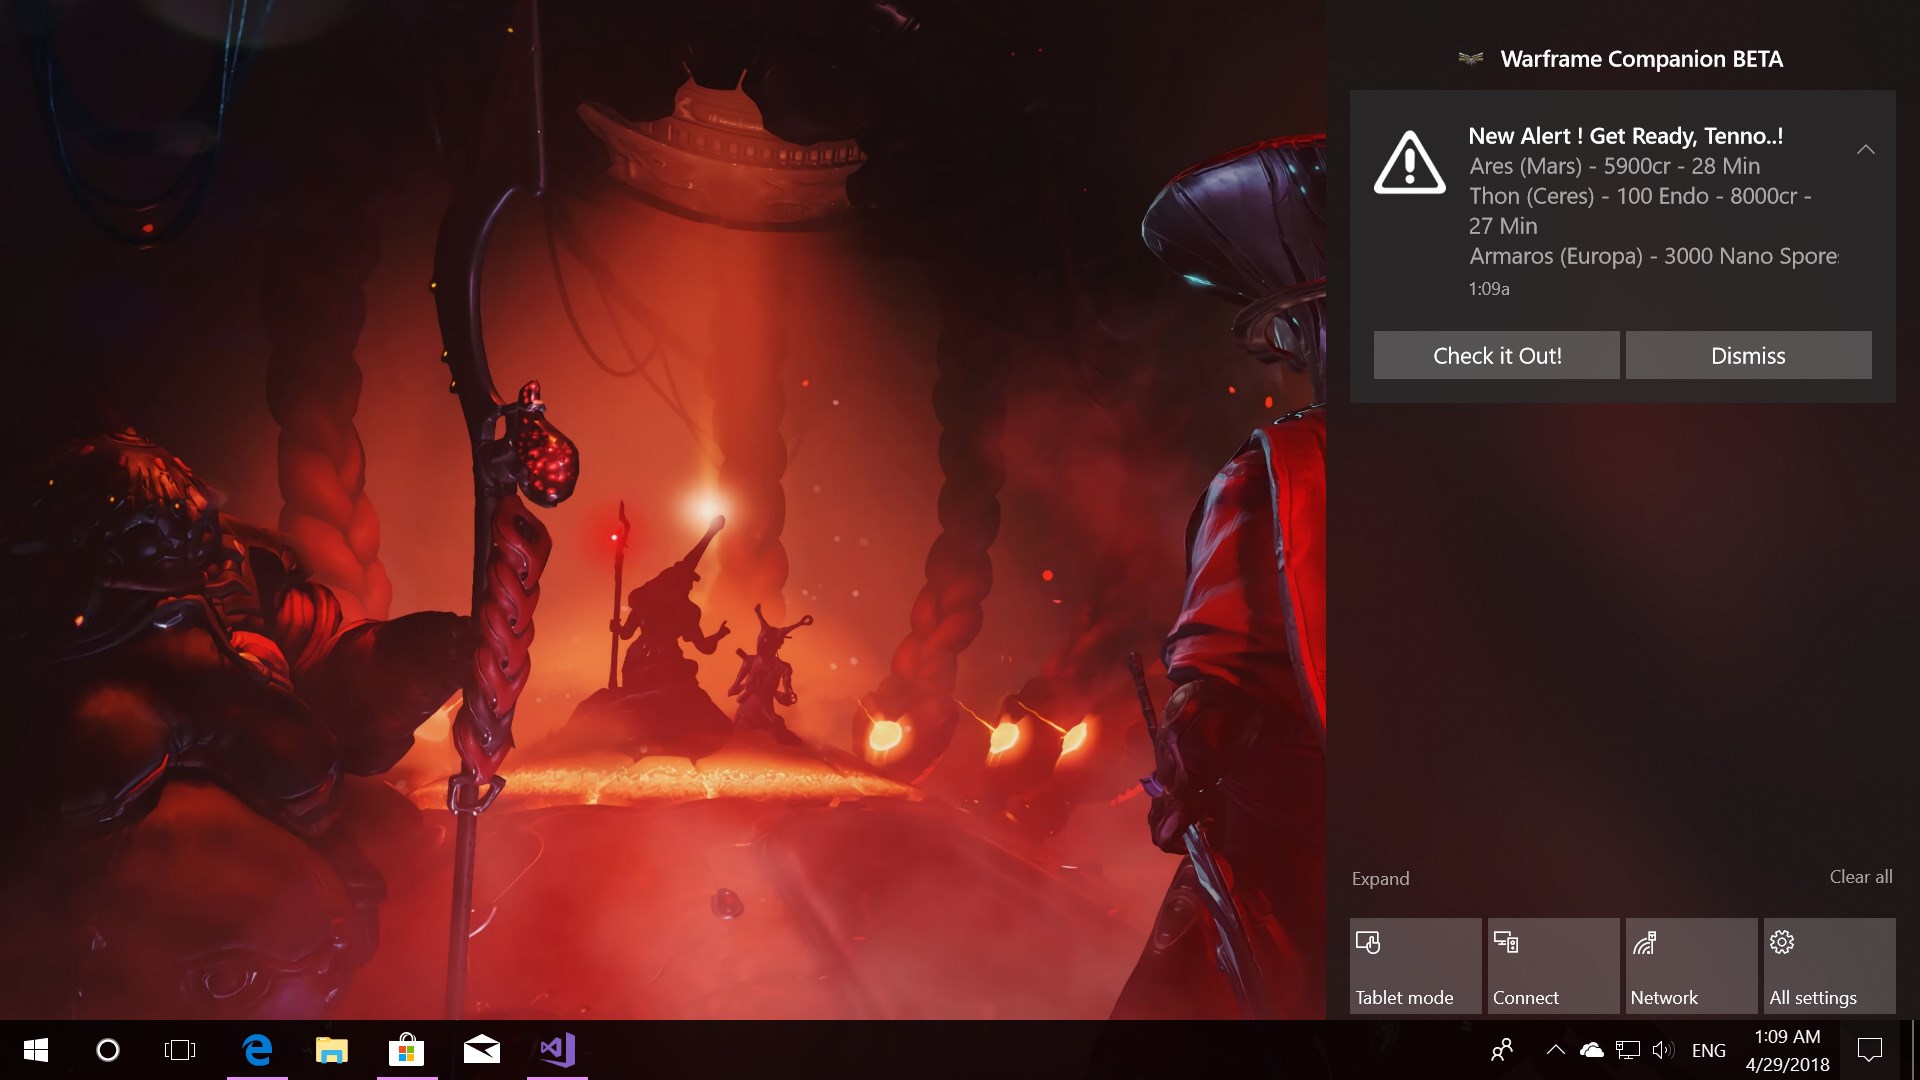Open the Windows Start menu
The height and width of the screenshot is (1080, 1920).
tap(36, 1050)
